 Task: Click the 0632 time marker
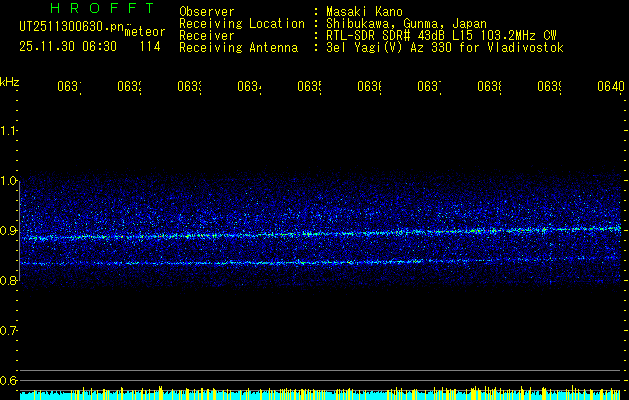[x=129, y=86]
